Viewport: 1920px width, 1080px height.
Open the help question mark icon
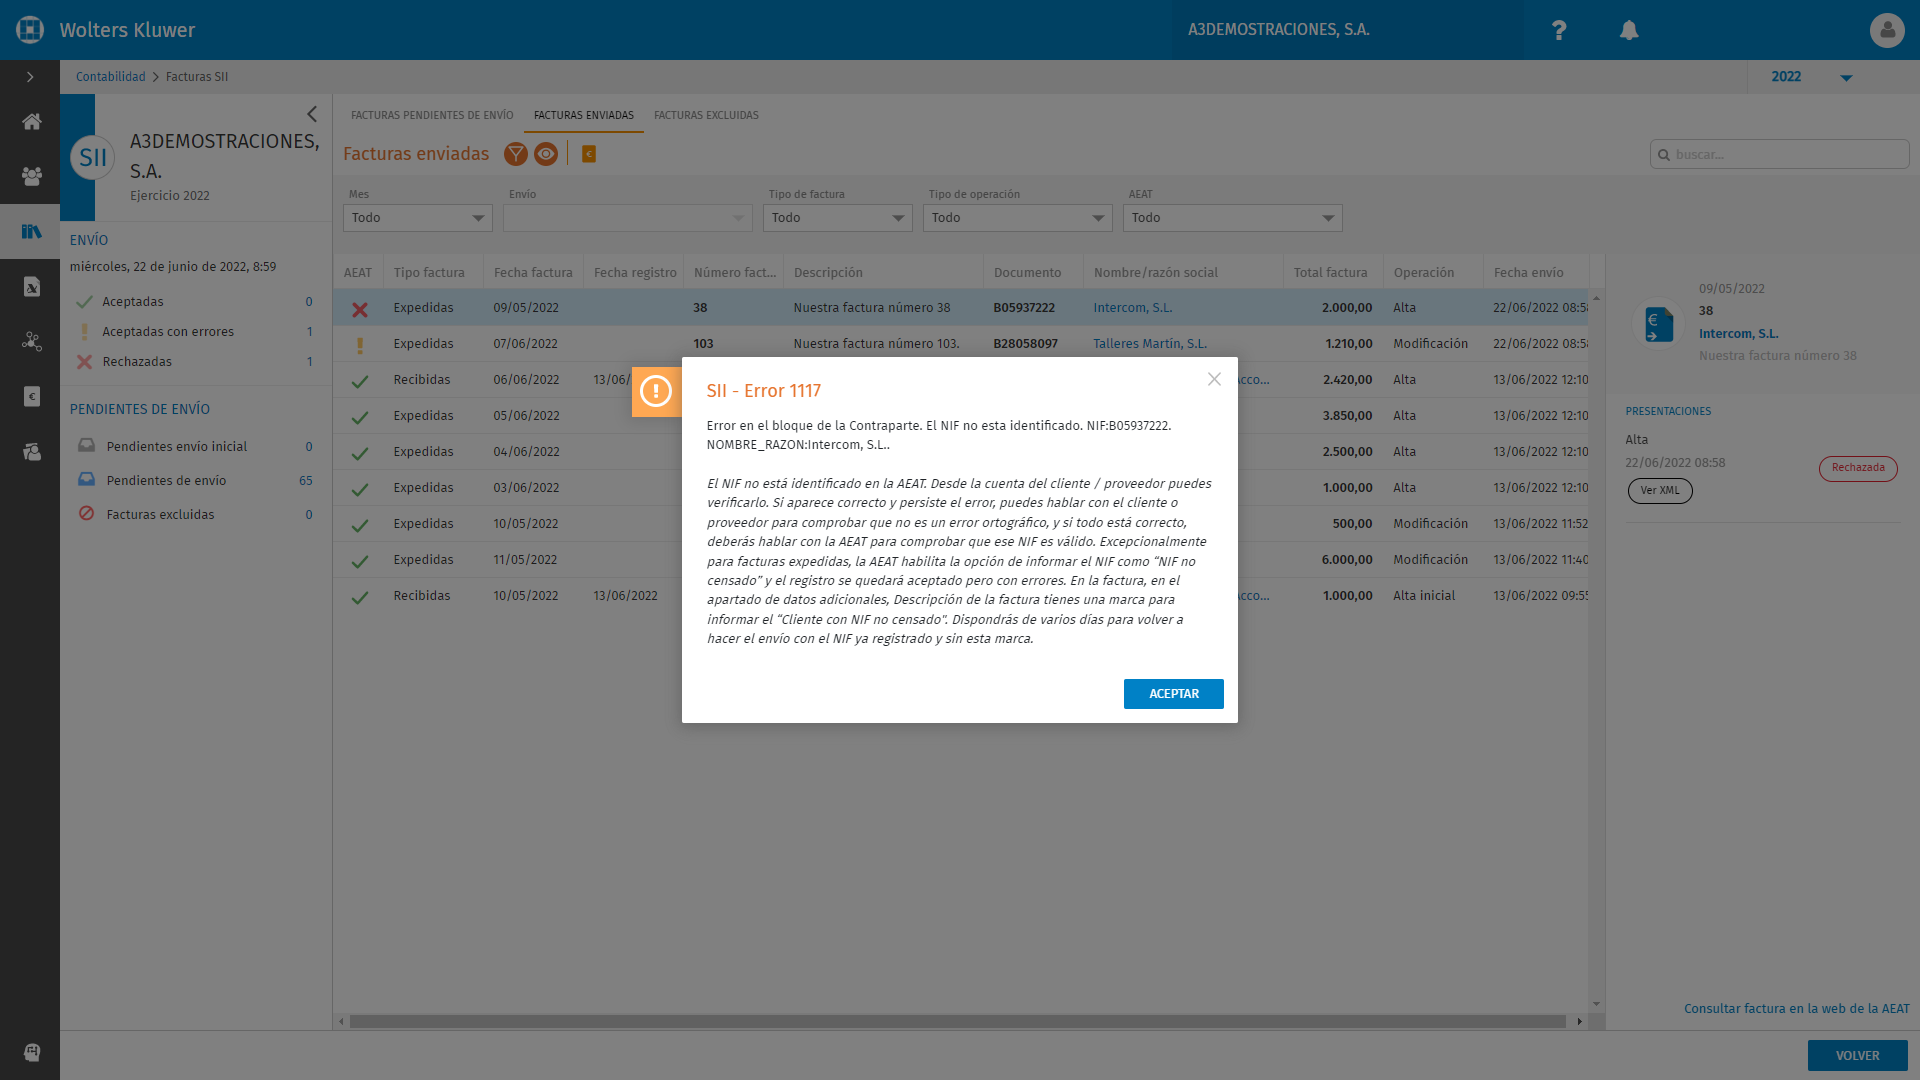pyautogui.click(x=1558, y=30)
